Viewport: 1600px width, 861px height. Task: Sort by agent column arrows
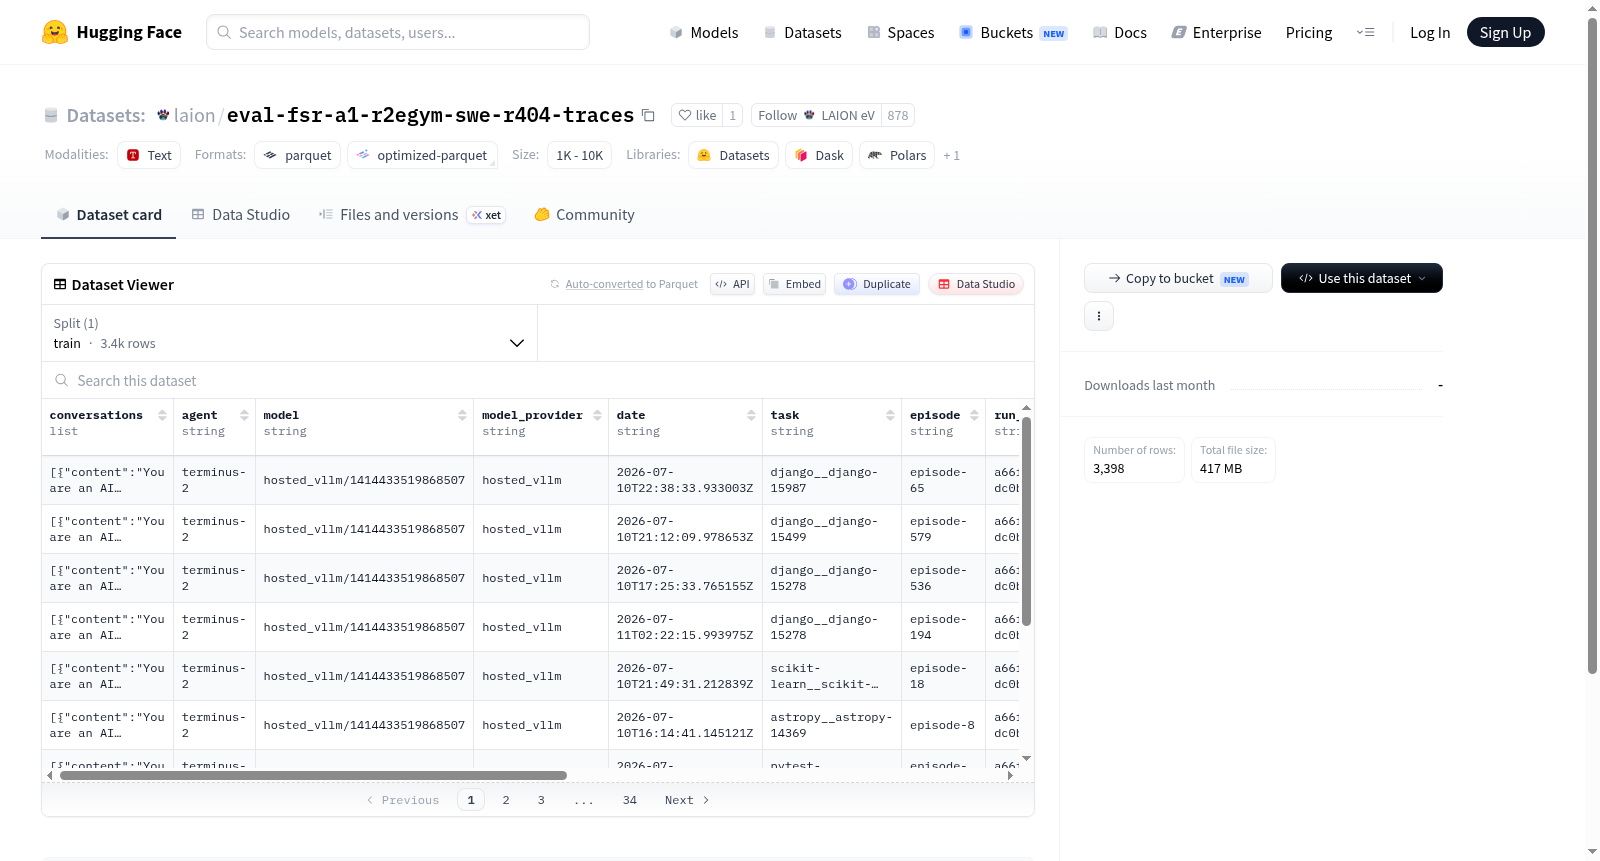click(x=244, y=415)
